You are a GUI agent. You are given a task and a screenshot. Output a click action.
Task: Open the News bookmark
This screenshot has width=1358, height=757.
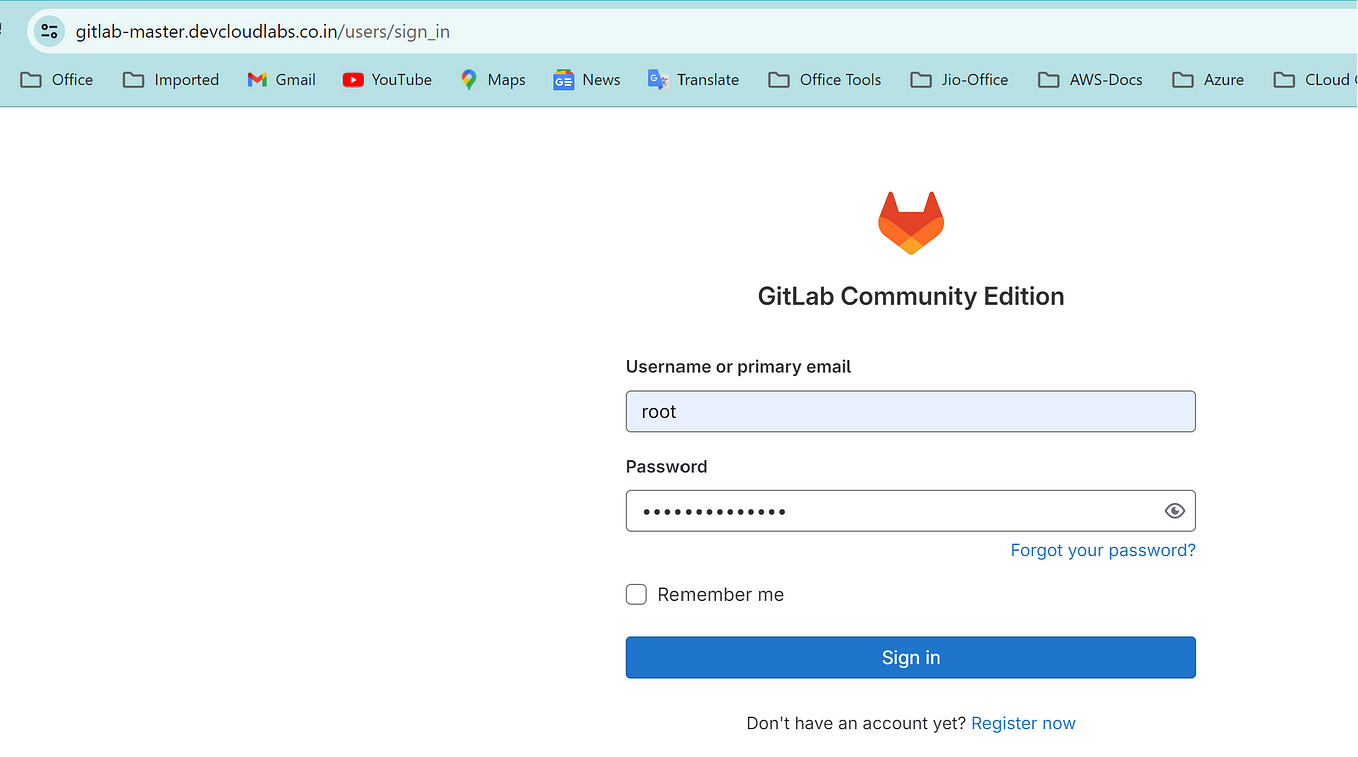587,80
